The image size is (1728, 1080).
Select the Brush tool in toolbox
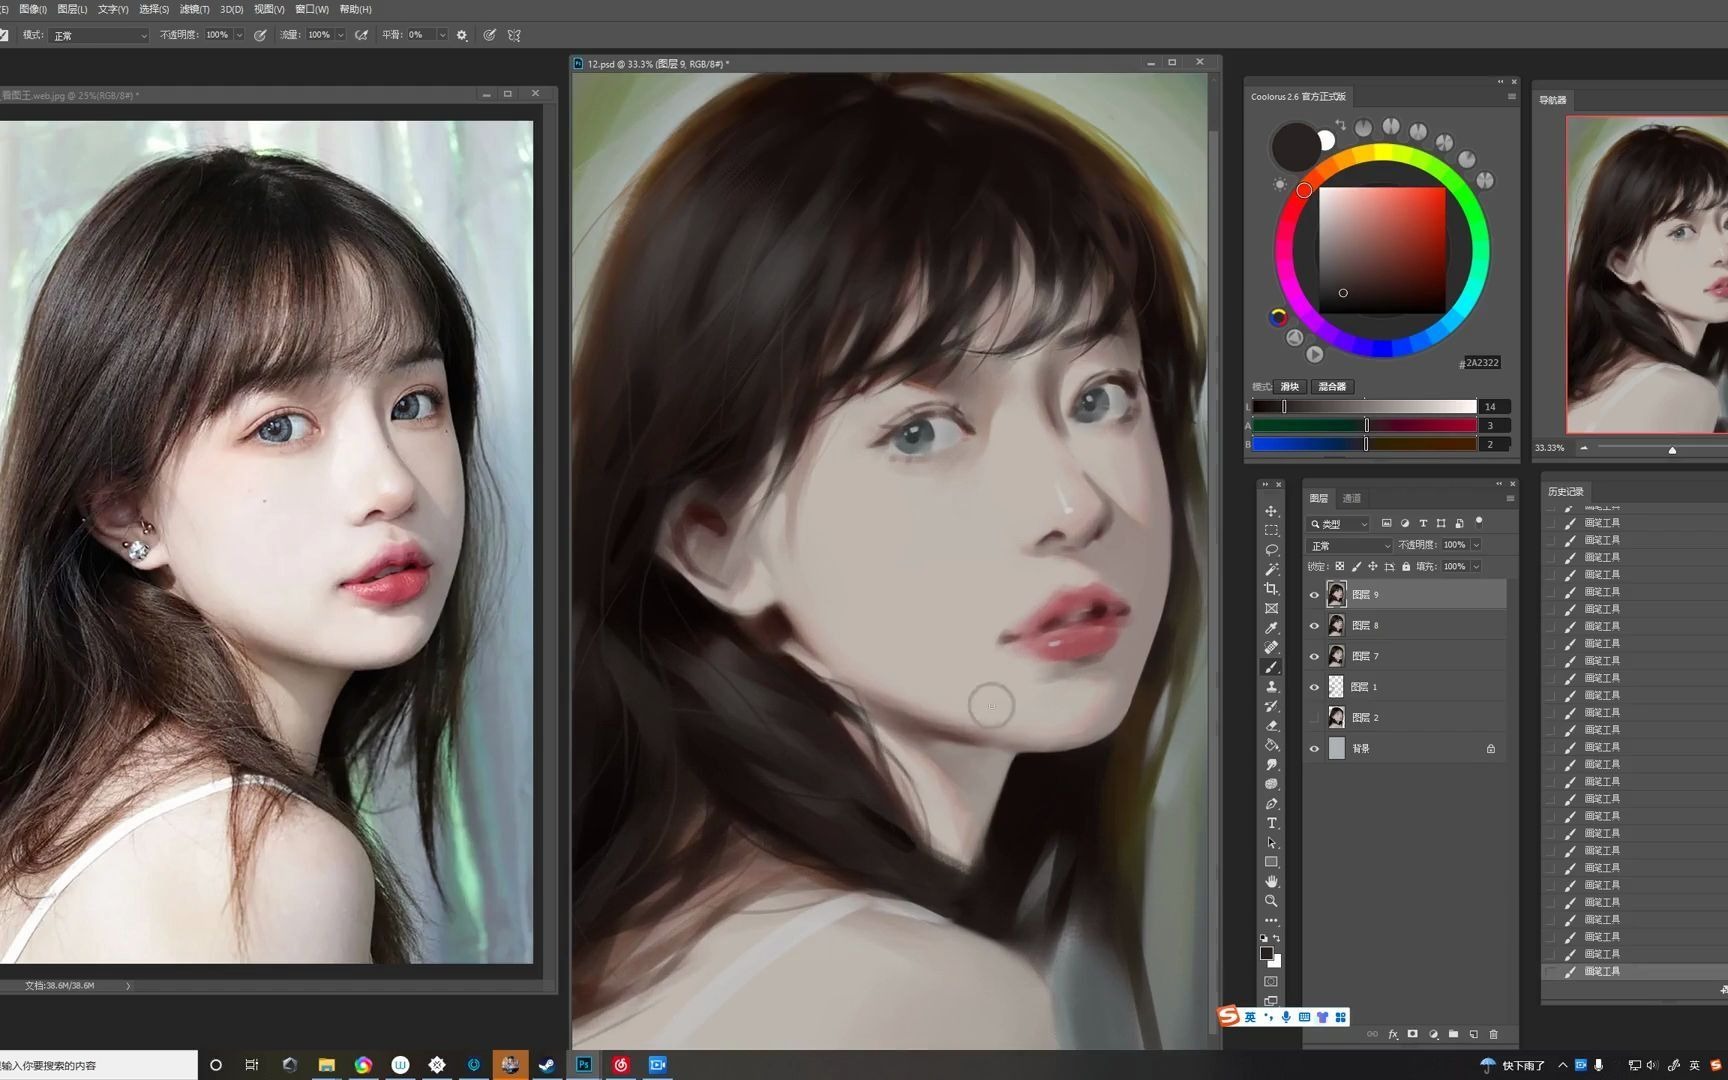click(1271, 667)
